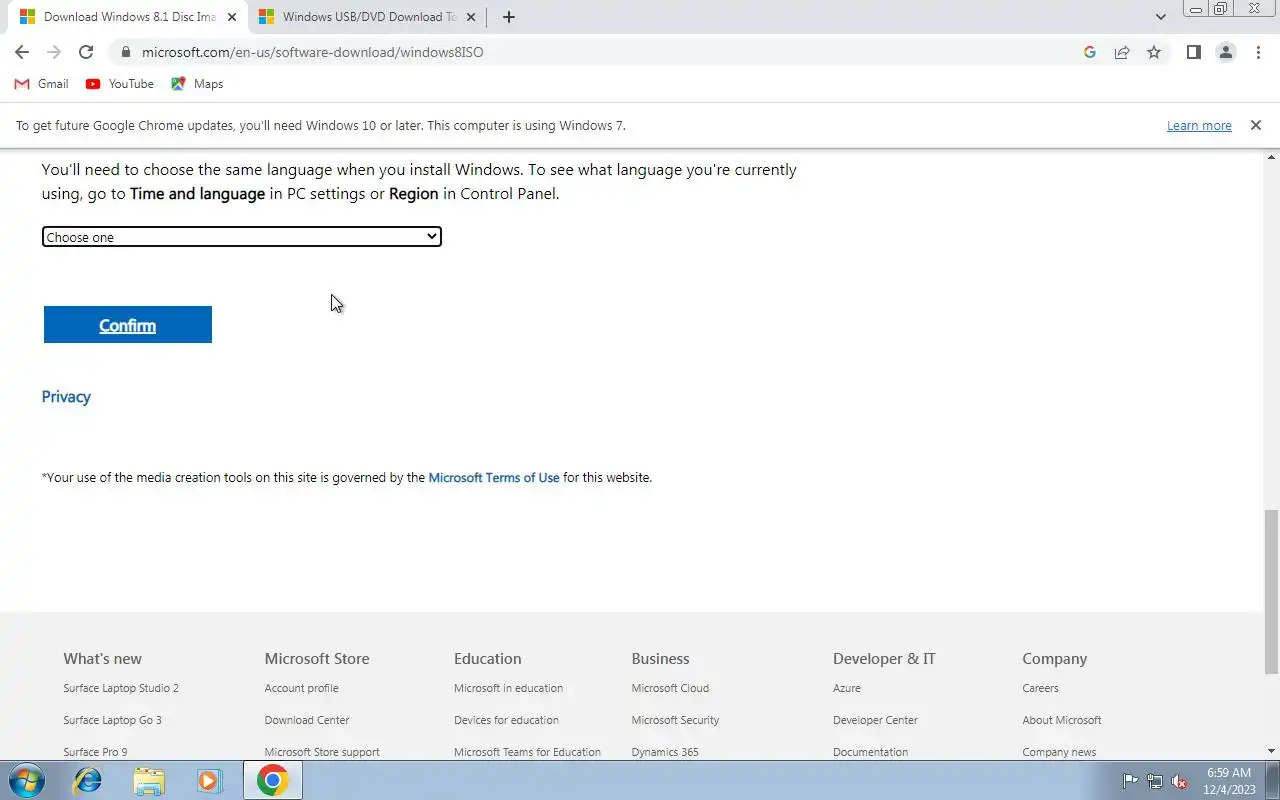Viewport: 1280px width, 800px height.
Task: Open Surface Laptop Go 3 link
Action: click(x=112, y=720)
